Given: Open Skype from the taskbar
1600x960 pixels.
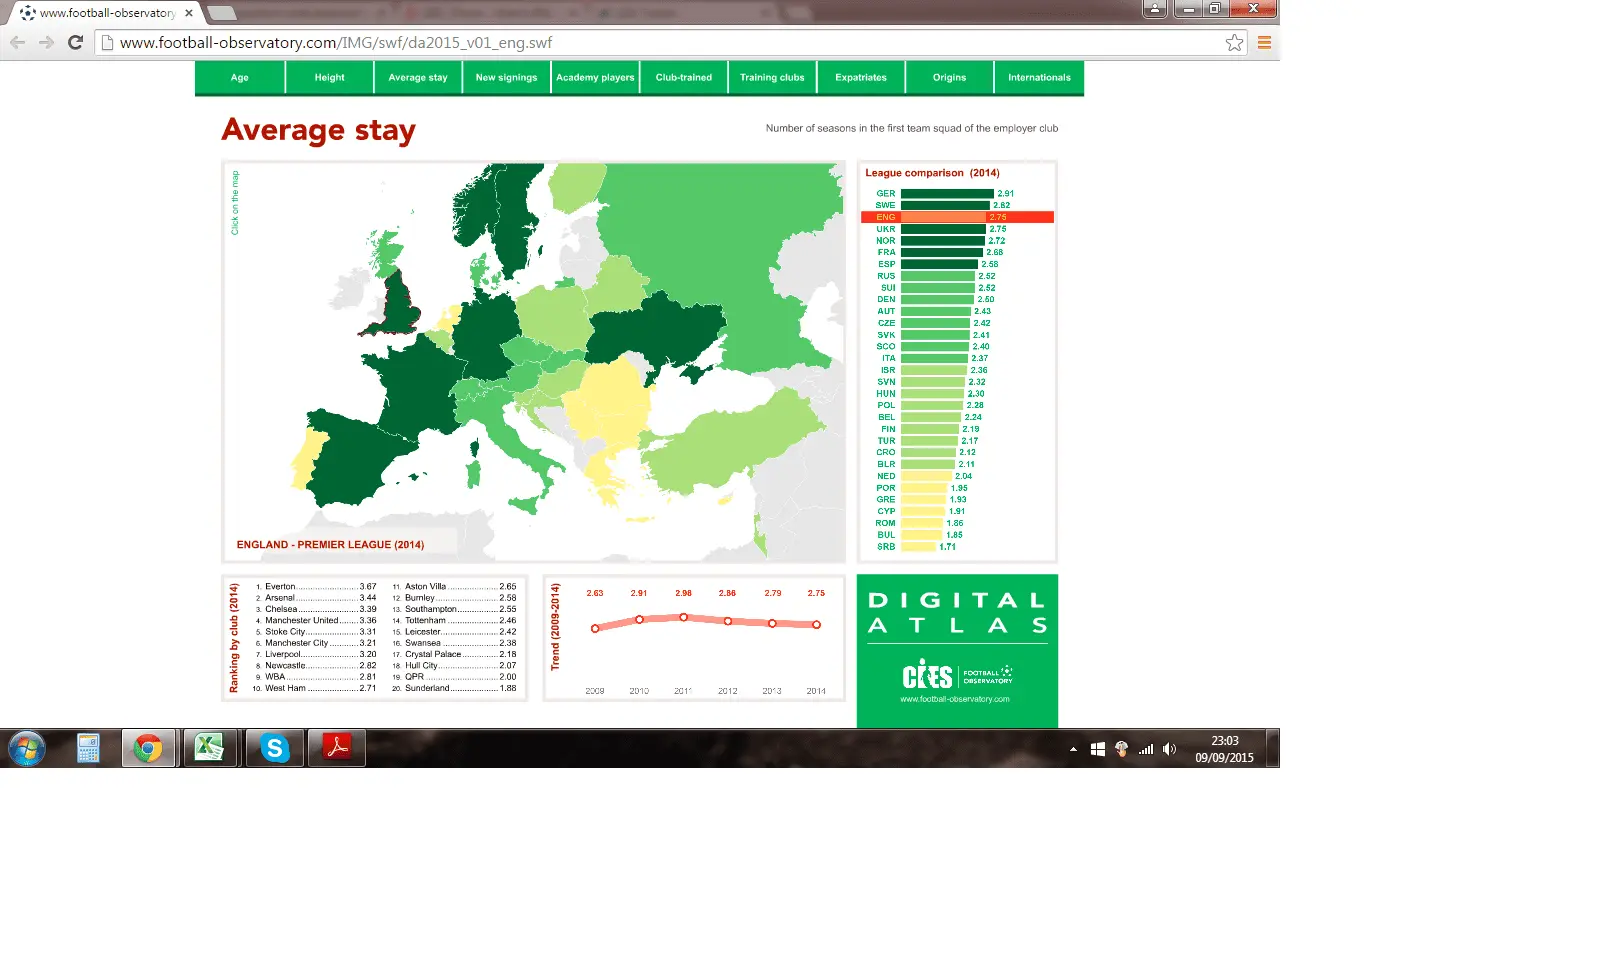Looking at the screenshot, I should click(x=274, y=748).
